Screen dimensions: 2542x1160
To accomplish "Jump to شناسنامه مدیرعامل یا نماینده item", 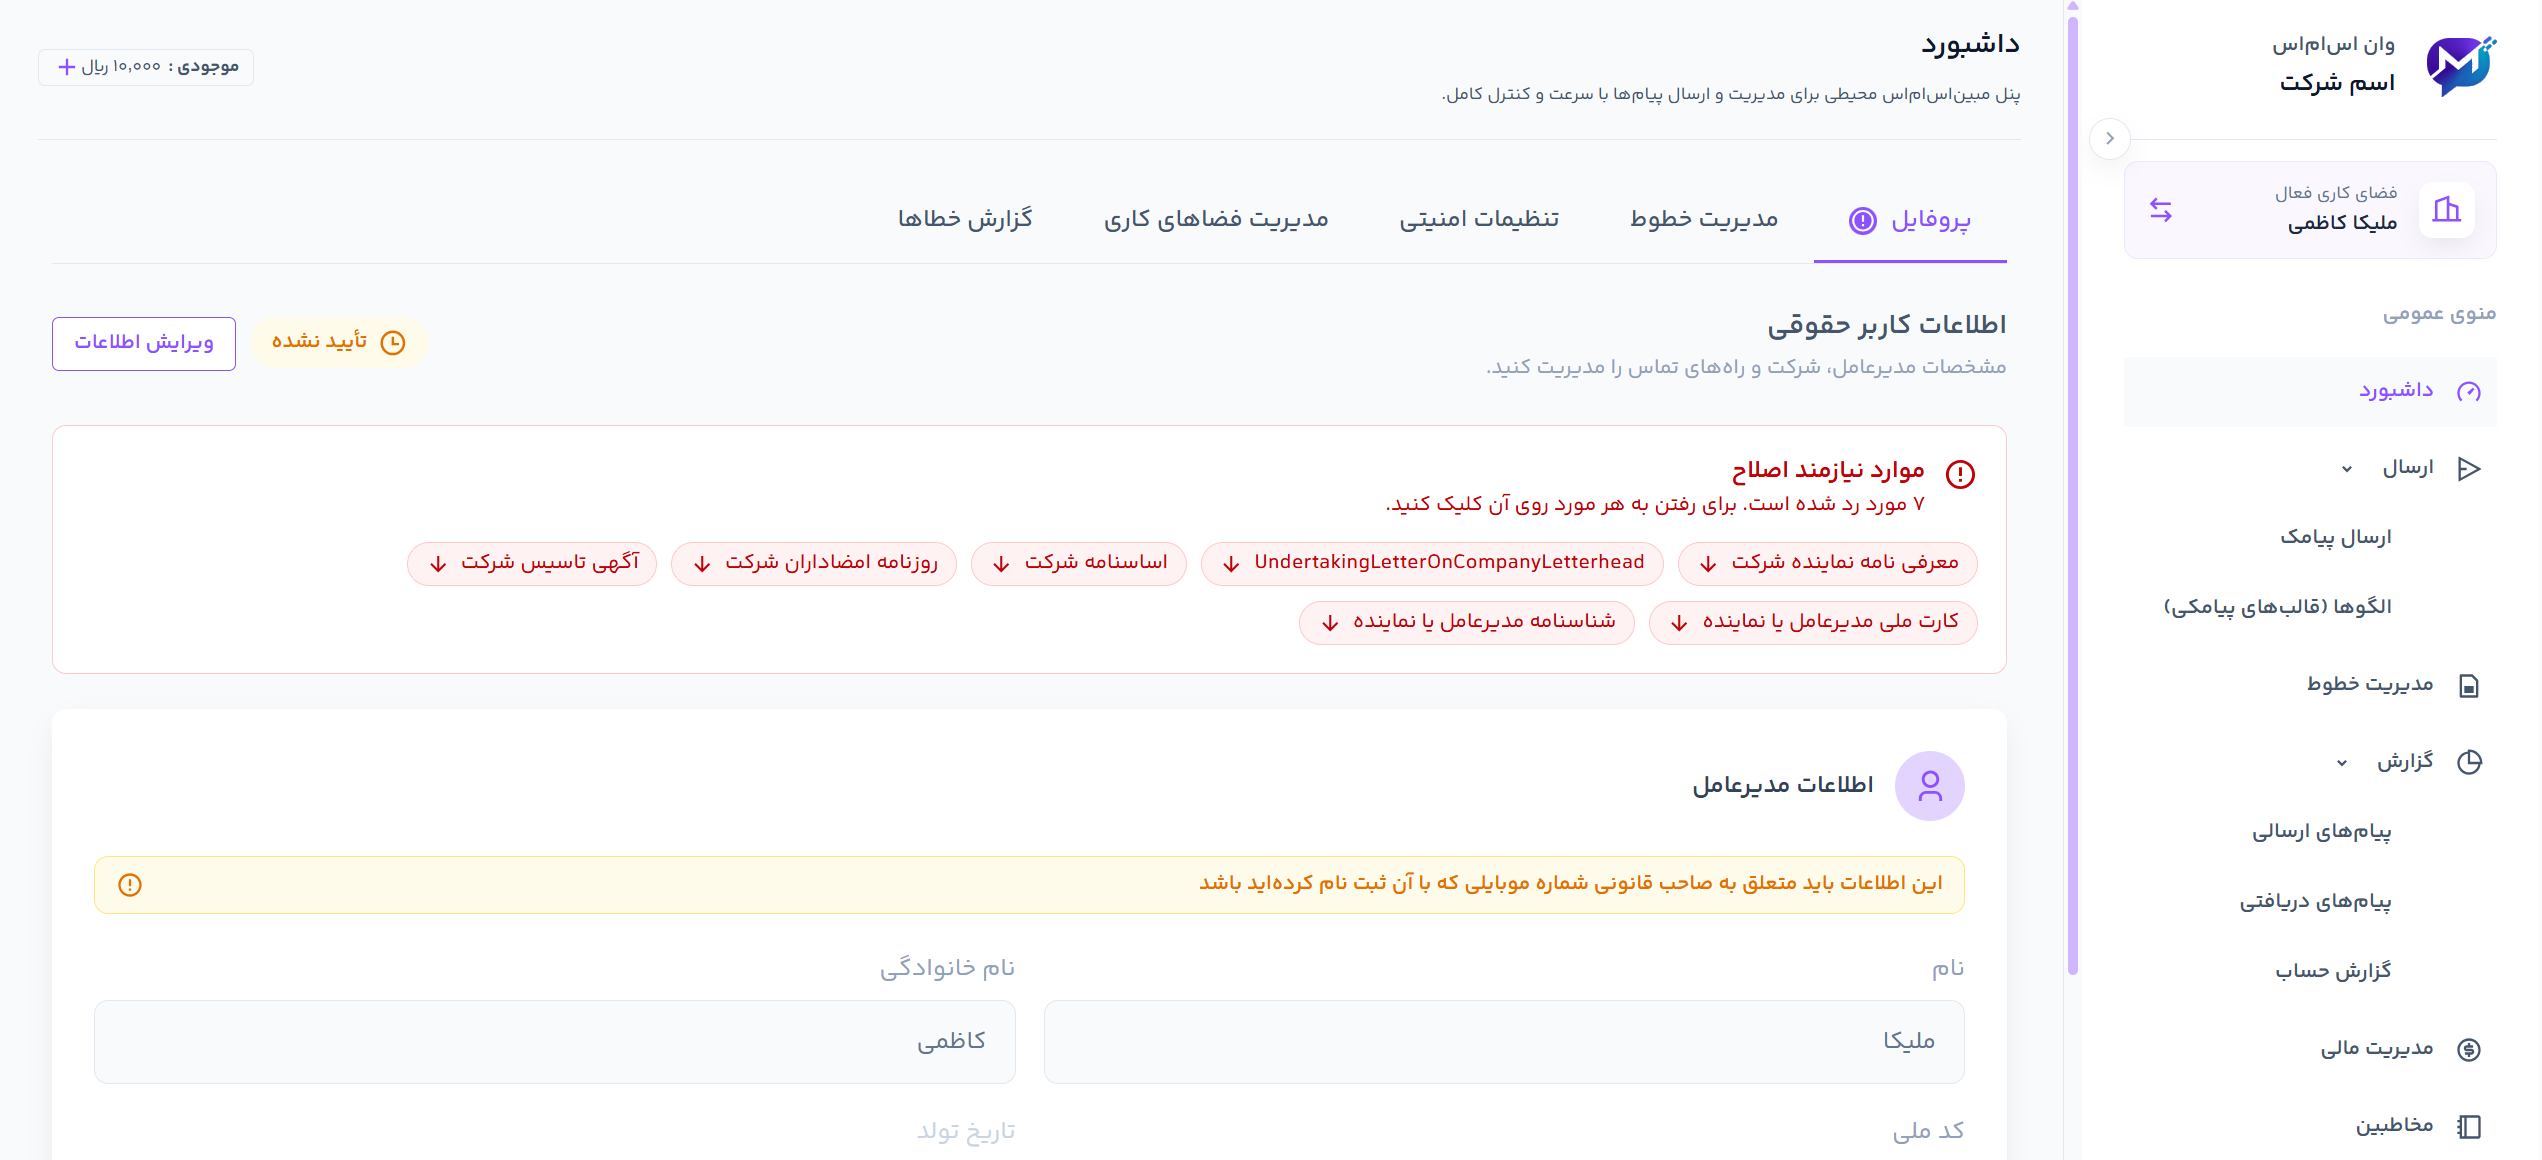I will [x=1467, y=622].
